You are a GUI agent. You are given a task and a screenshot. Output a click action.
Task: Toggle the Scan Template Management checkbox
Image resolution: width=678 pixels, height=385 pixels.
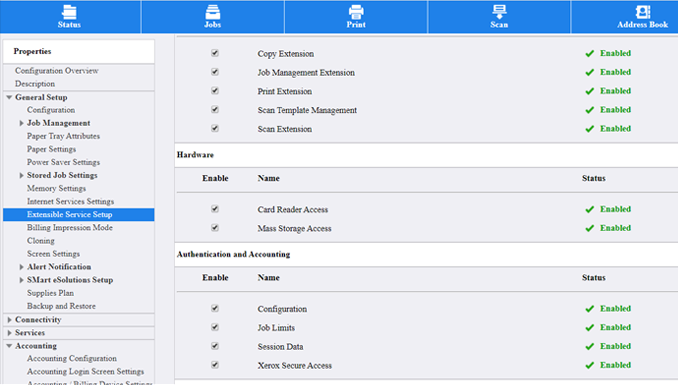[215, 109]
